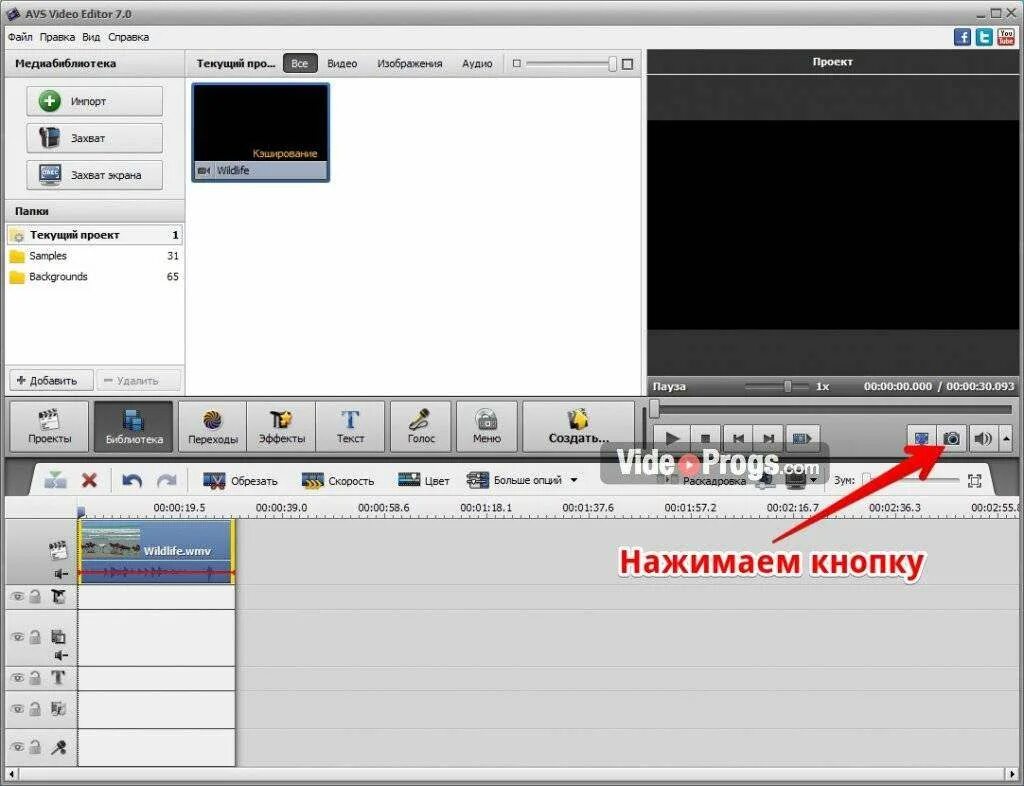Image resolution: width=1024 pixels, height=786 pixels.
Task: Open the Захват capture option
Action: pyautogui.click(x=95, y=138)
